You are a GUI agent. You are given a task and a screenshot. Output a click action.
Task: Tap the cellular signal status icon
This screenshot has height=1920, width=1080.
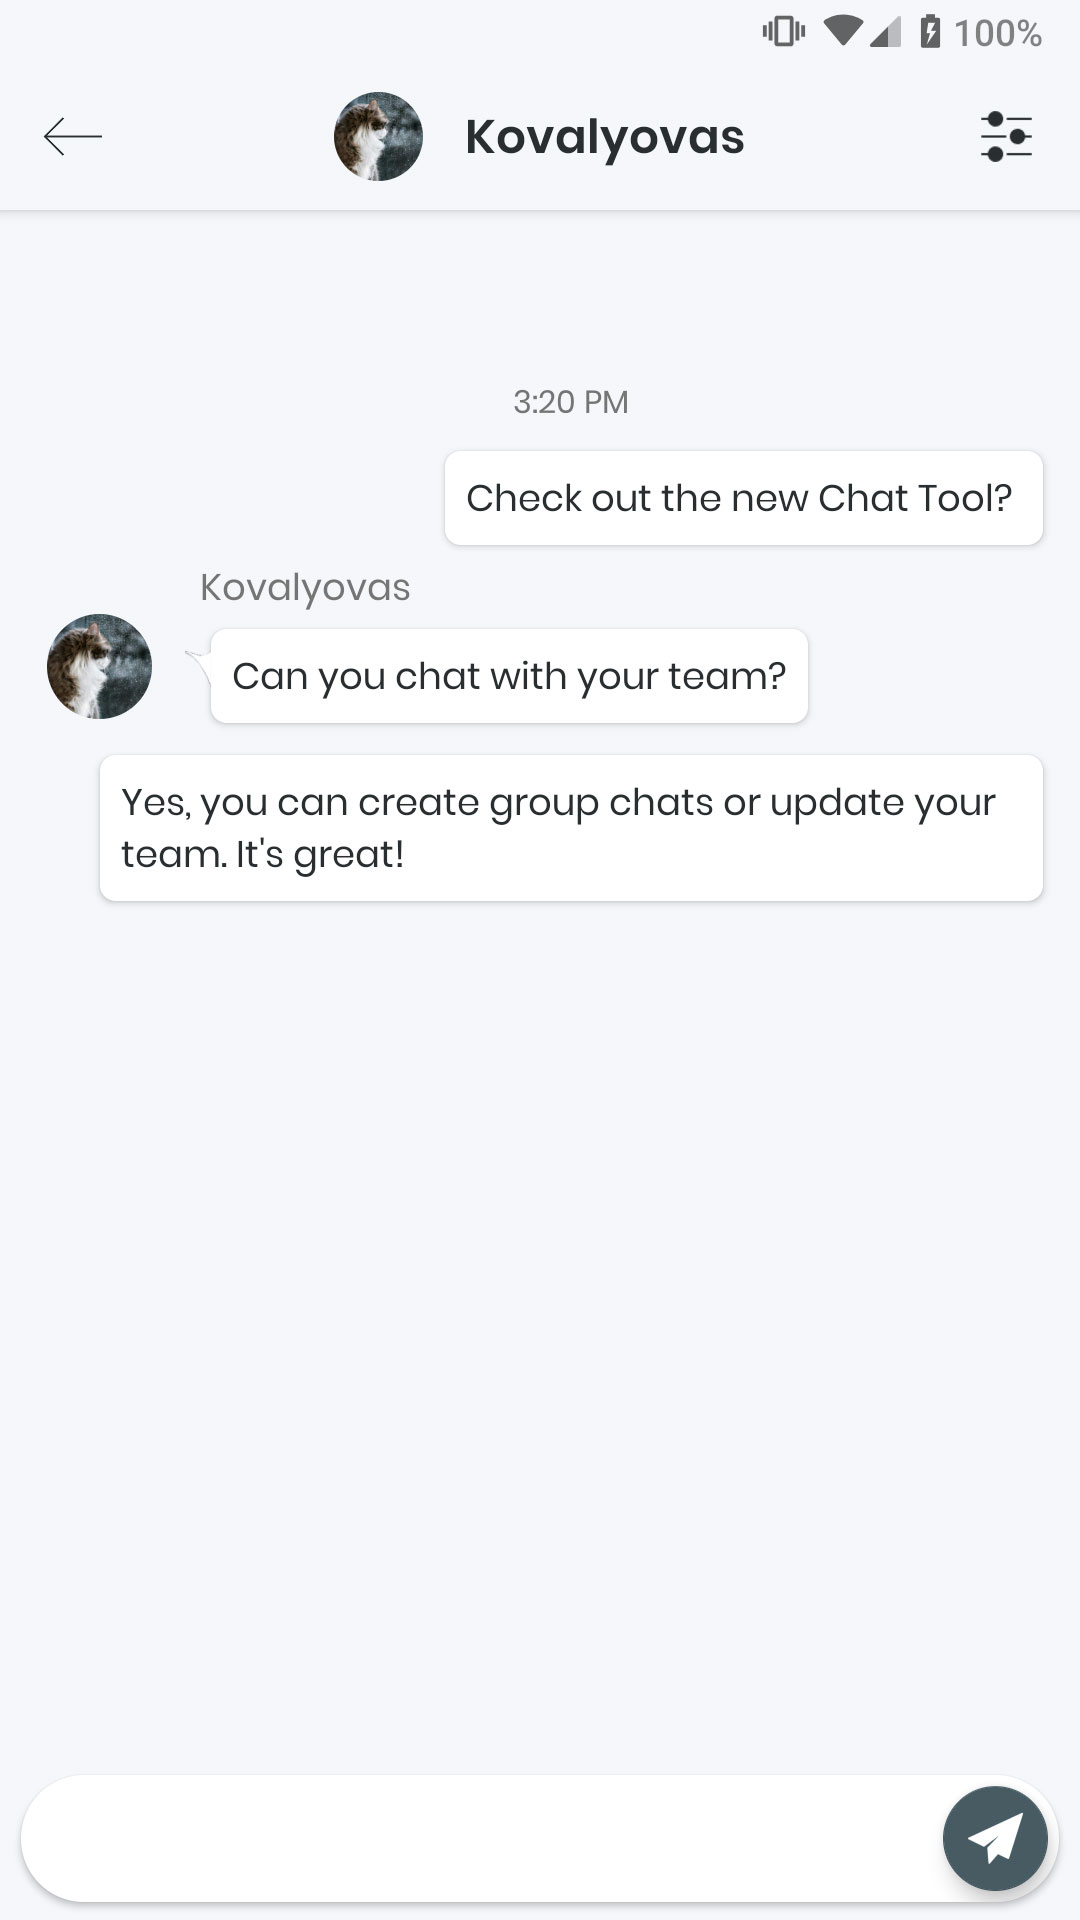pyautogui.click(x=885, y=33)
